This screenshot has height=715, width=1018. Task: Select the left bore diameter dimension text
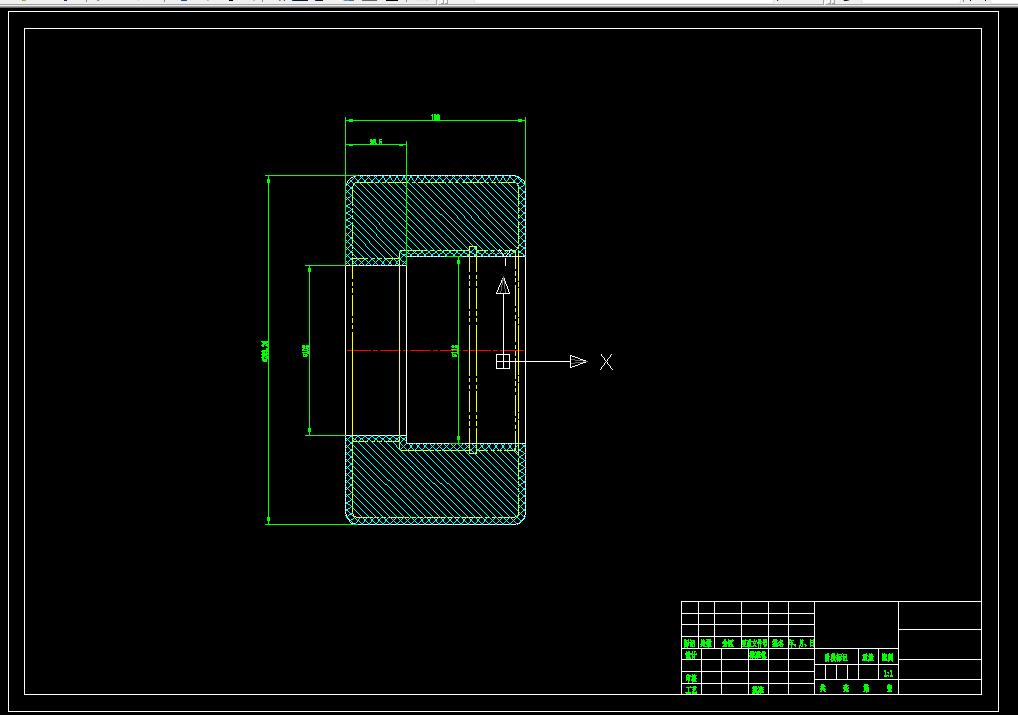coord(306,351)
